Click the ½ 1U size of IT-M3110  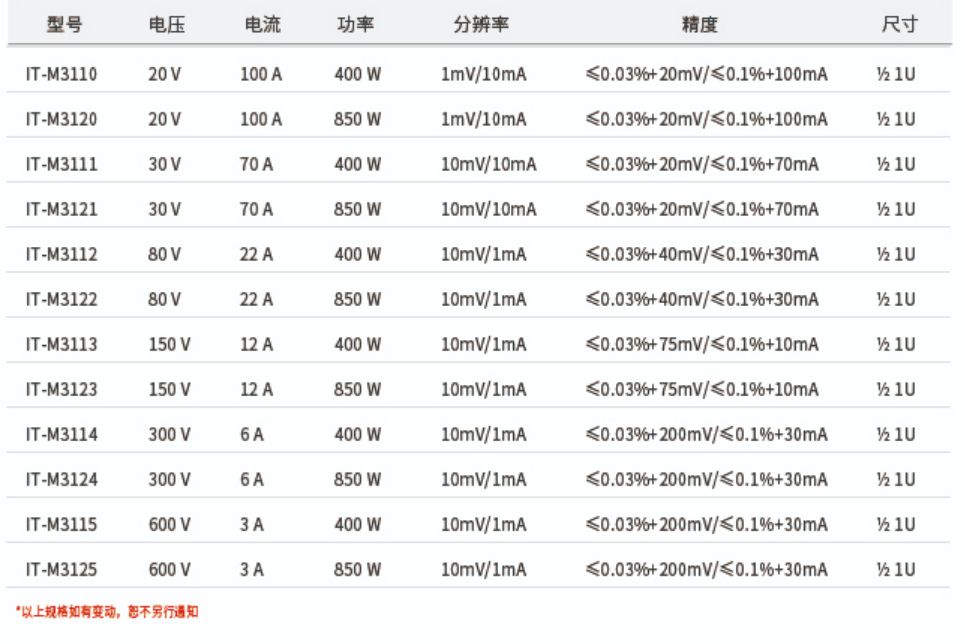[x=896, y=74]
